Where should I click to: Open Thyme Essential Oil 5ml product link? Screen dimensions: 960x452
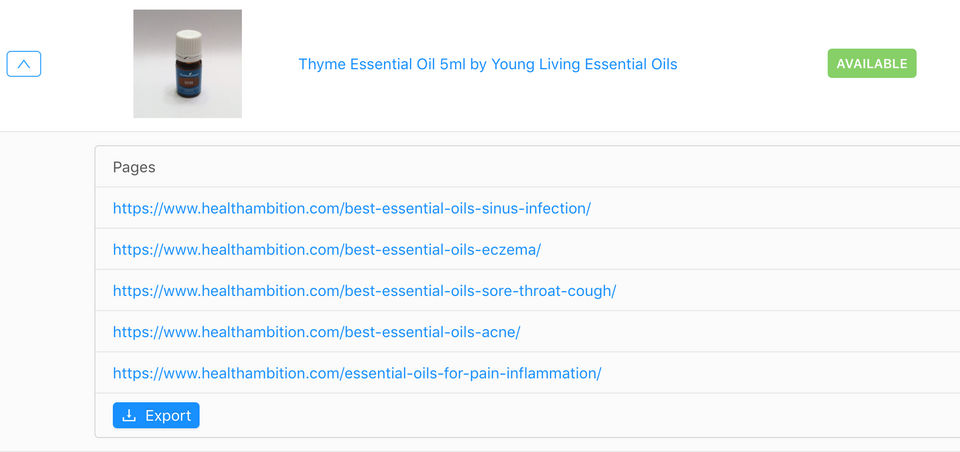pos(487,64)
